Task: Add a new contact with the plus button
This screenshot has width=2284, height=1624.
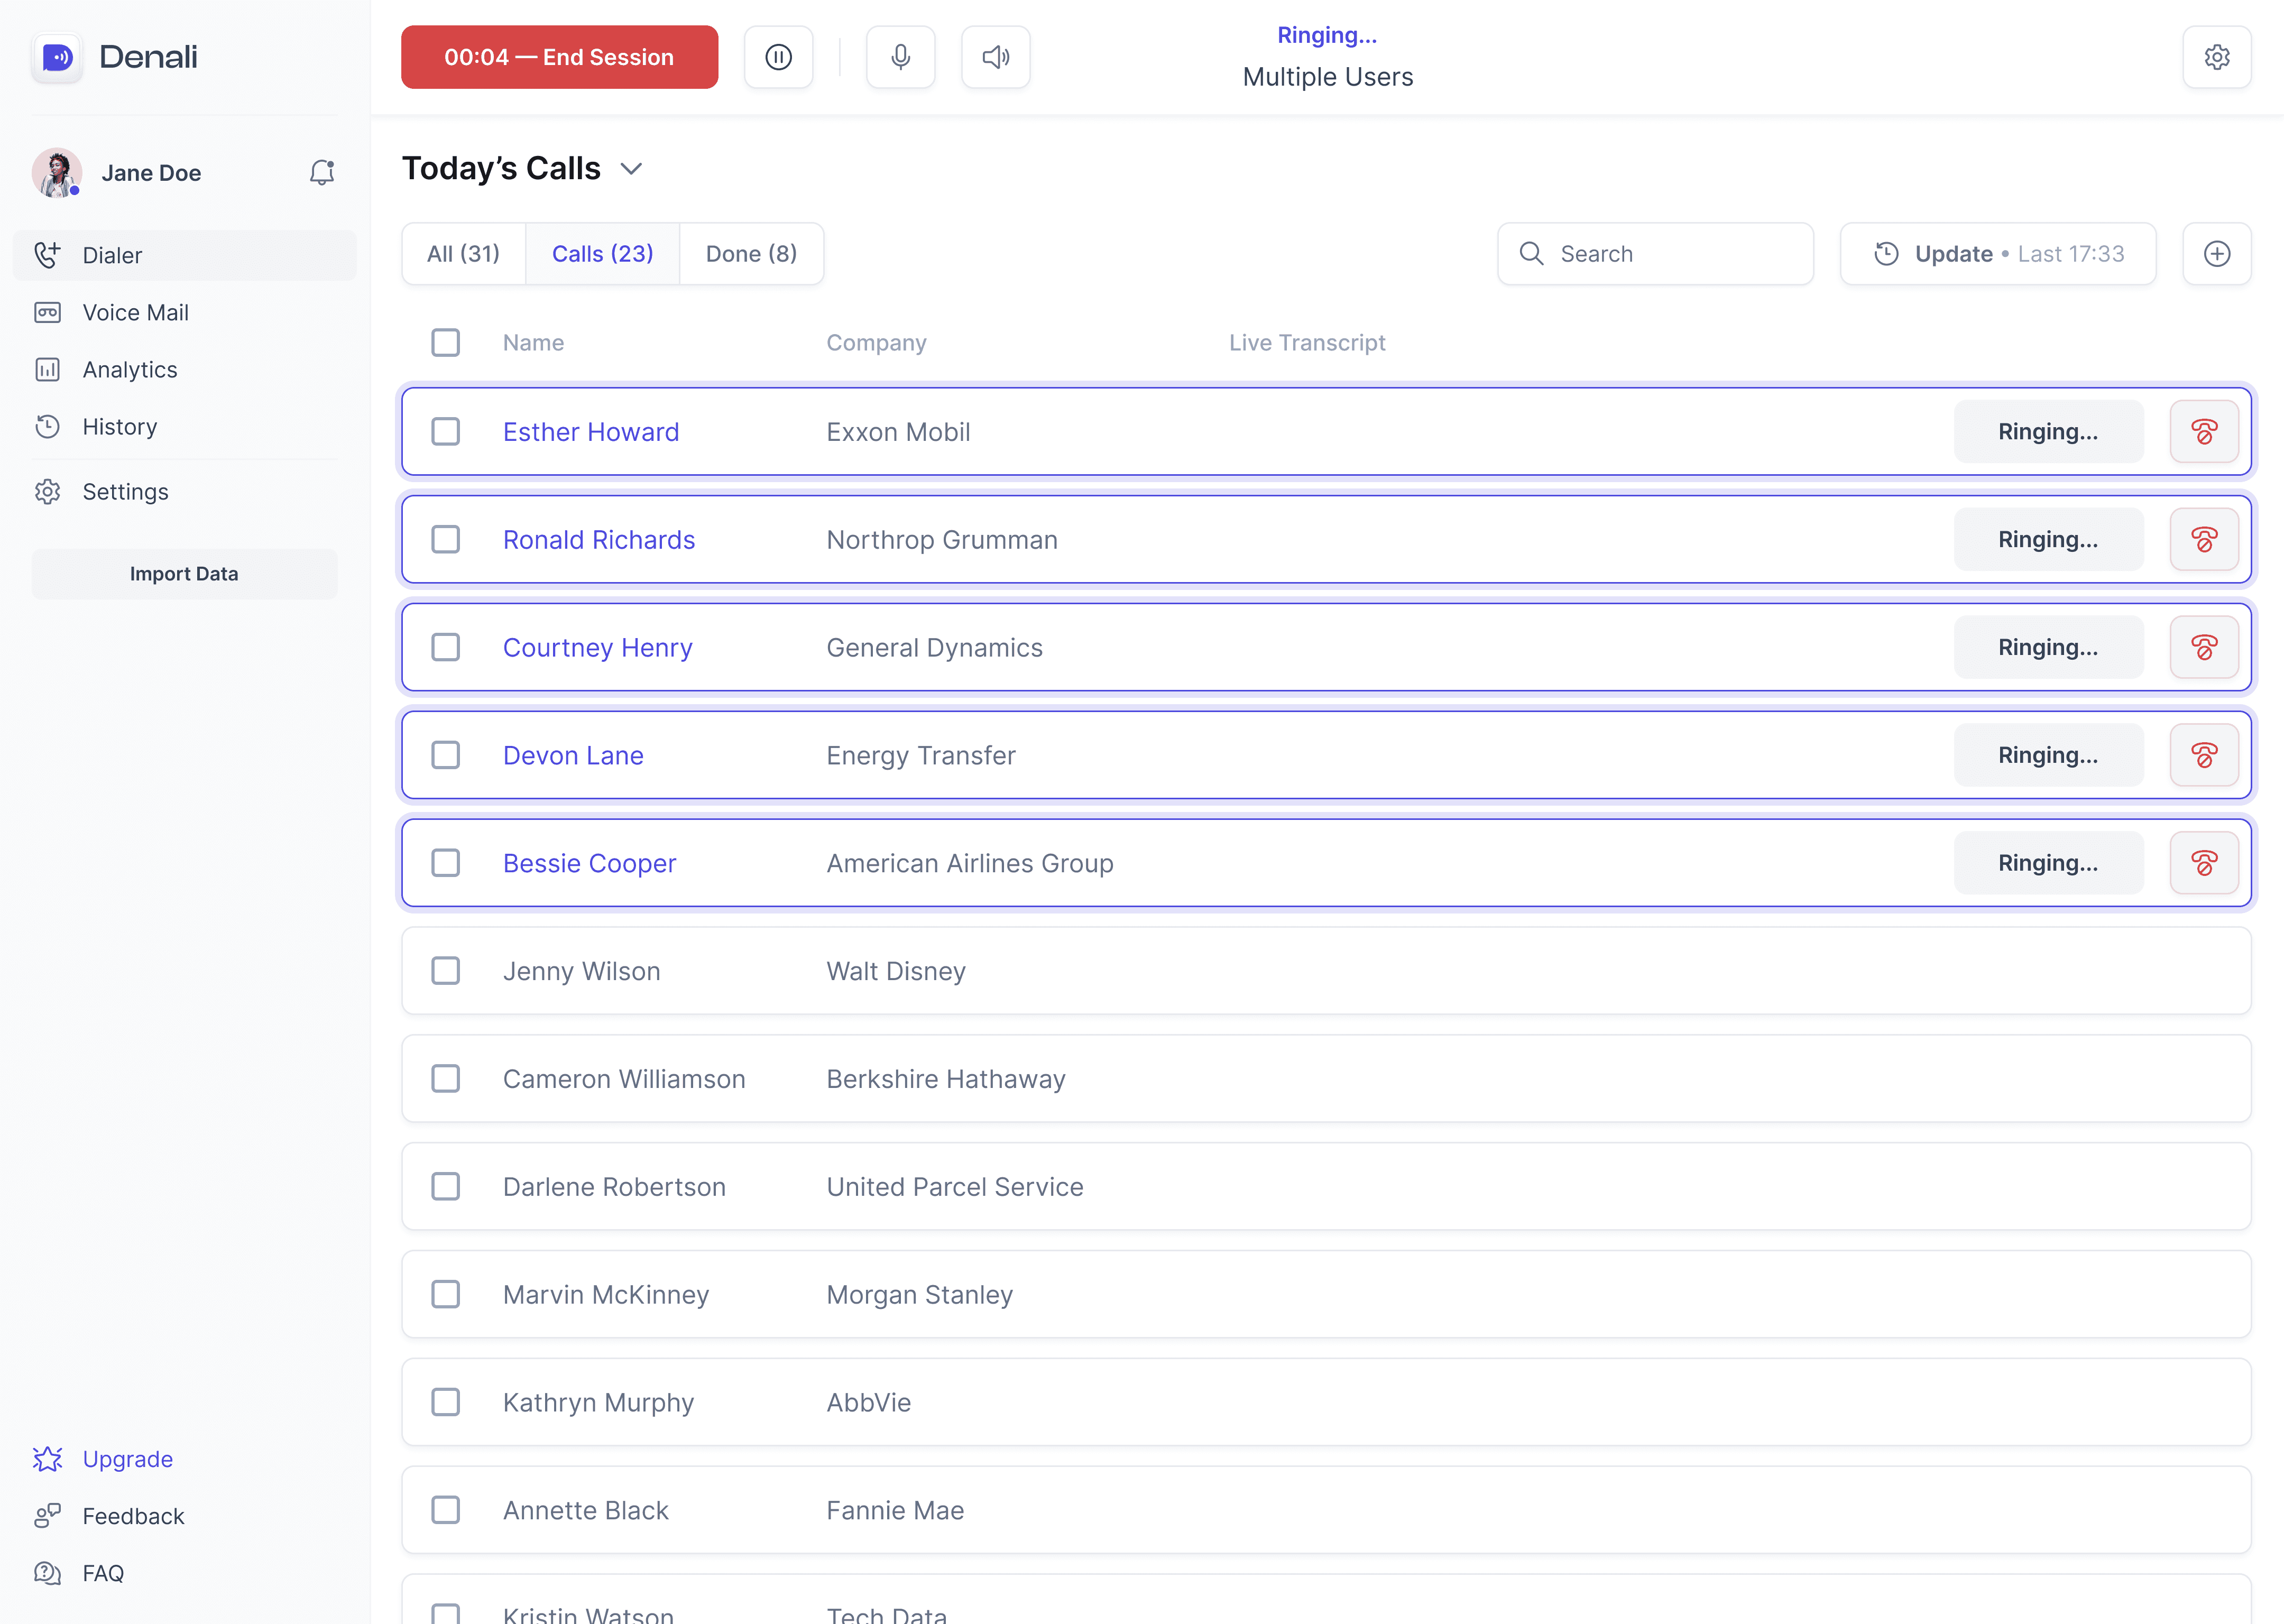Action: [x=2216, y=254]
